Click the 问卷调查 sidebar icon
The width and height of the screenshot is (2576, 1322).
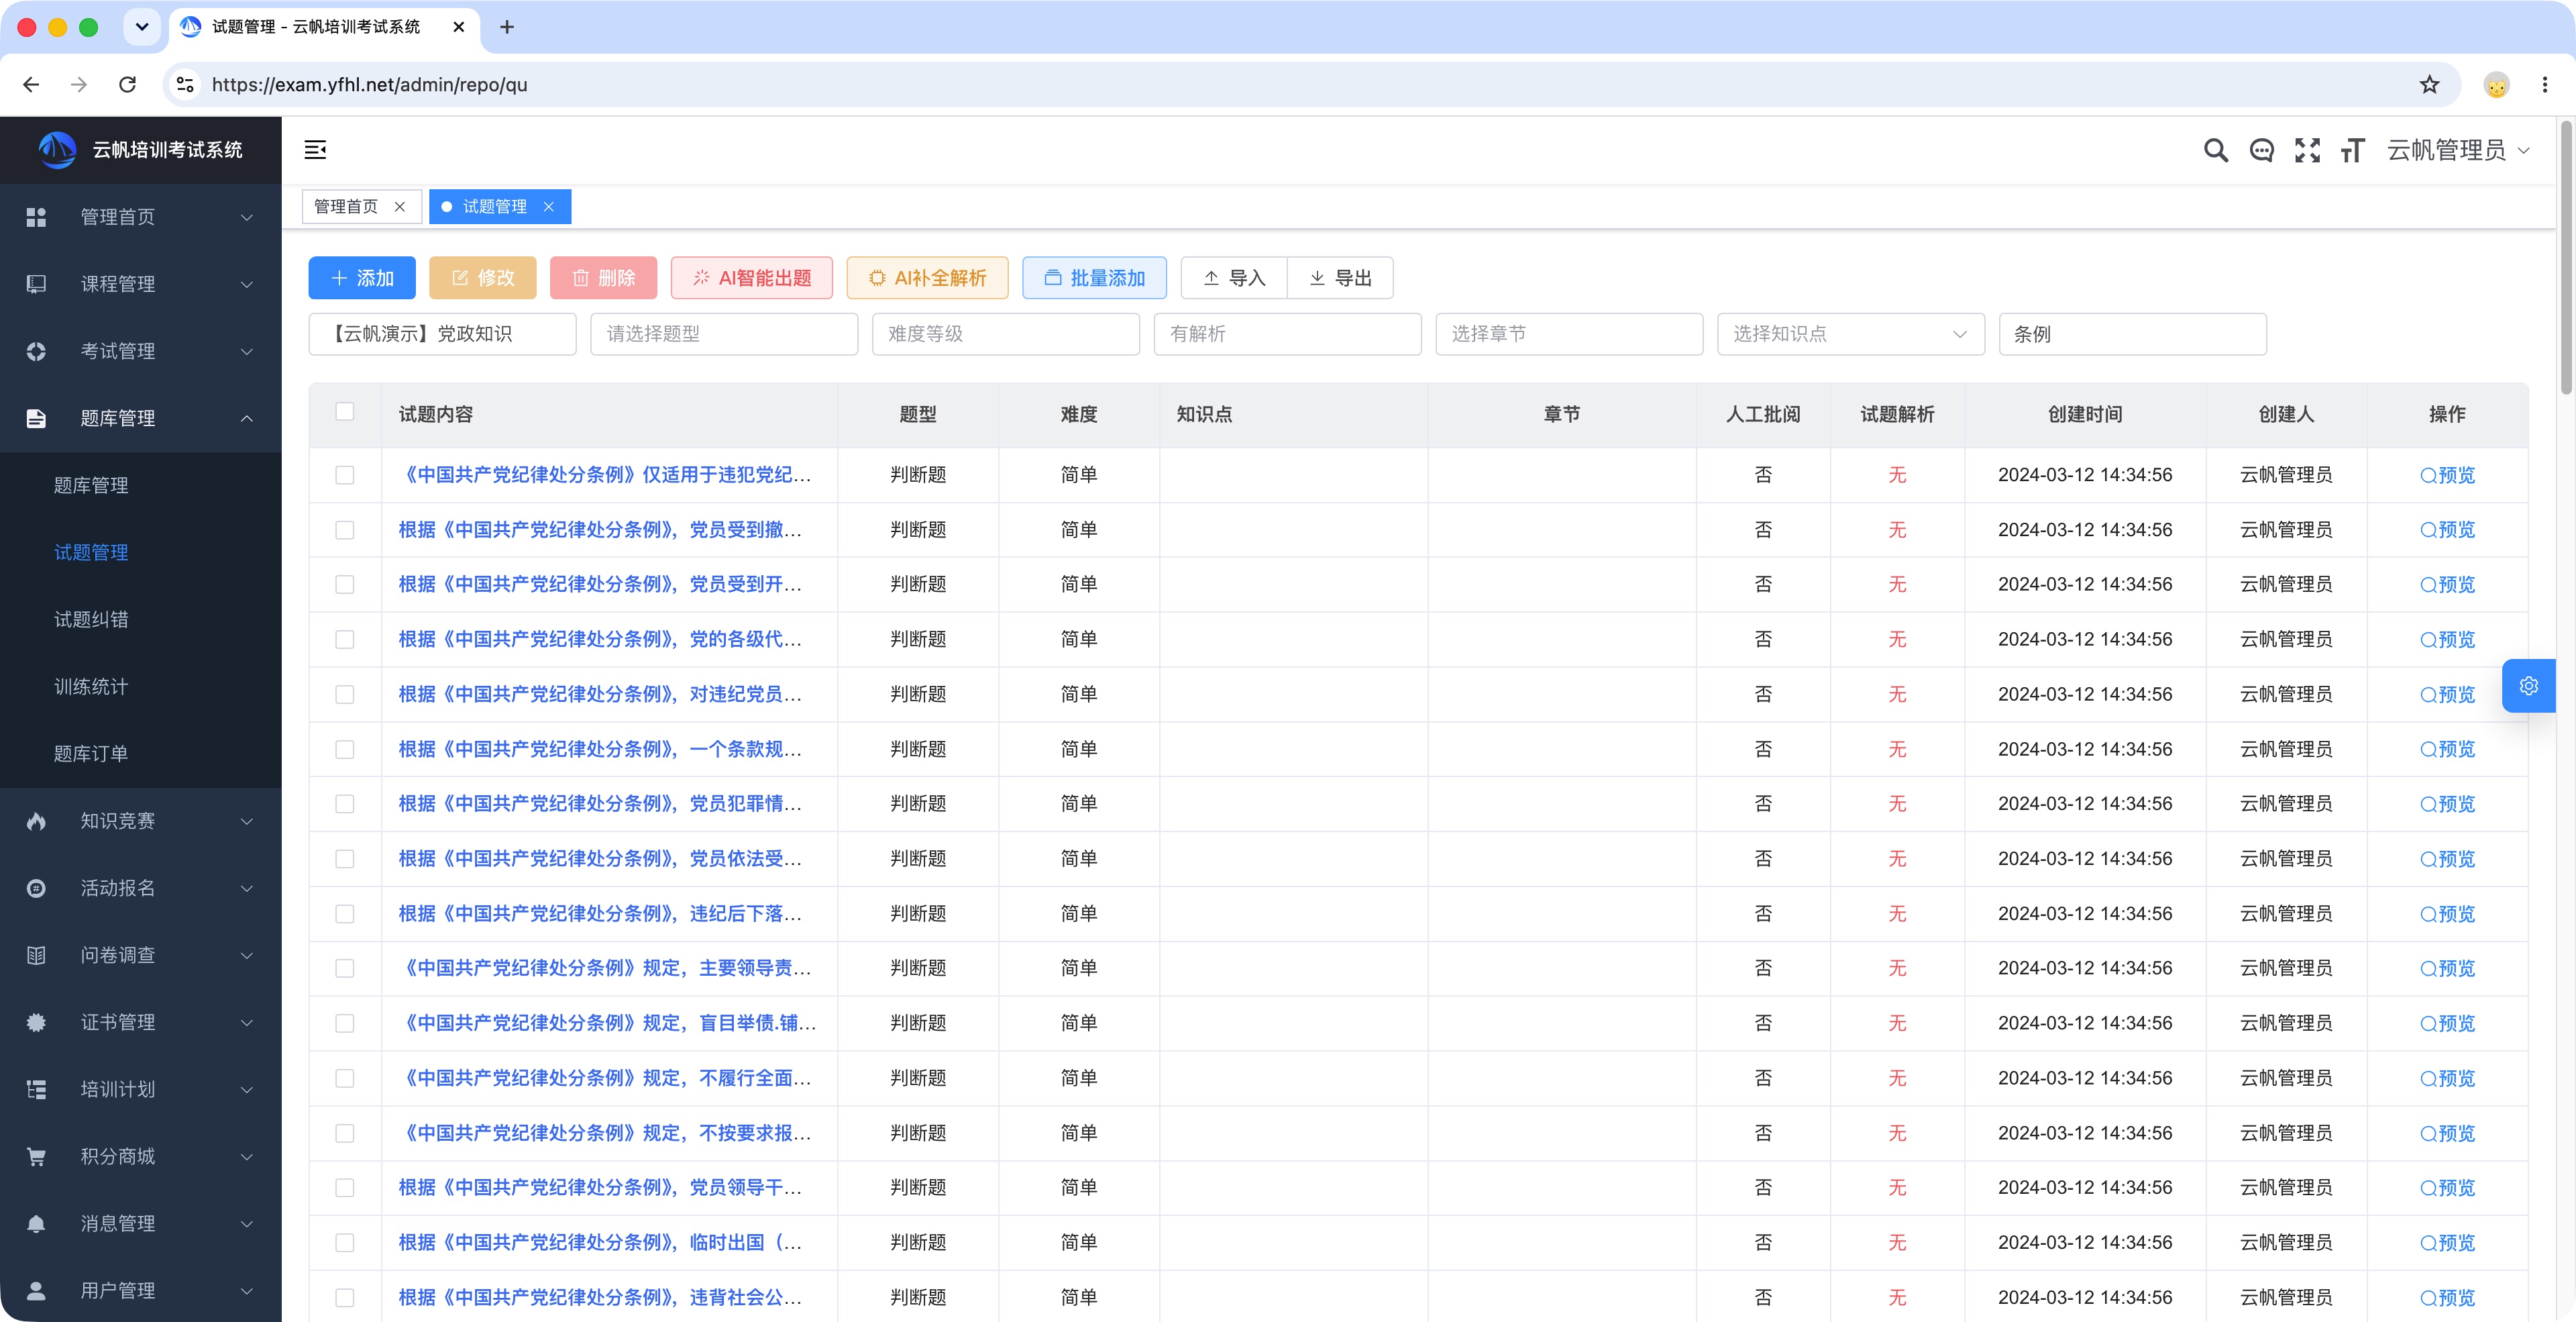coord(36,955)
